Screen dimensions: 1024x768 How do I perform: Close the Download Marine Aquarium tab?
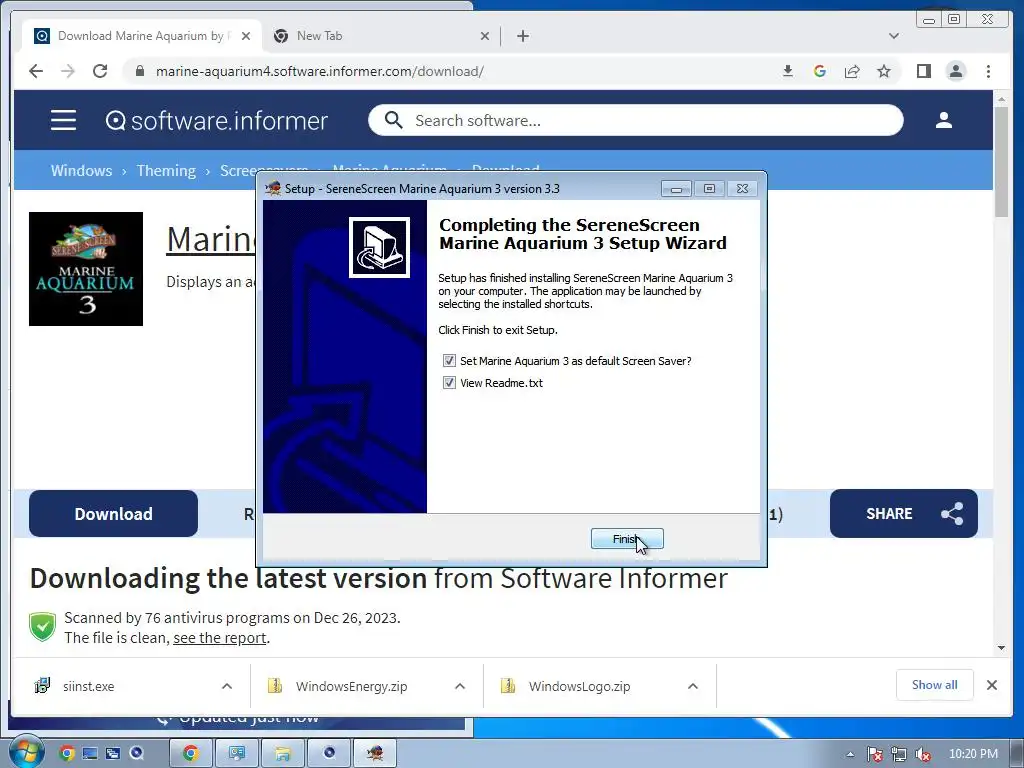pos(246,36)
